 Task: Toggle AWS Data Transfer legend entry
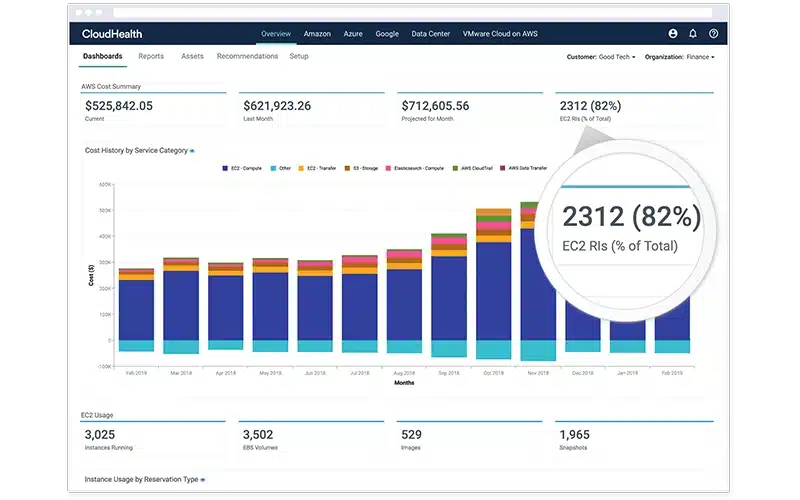coord(523,168)
